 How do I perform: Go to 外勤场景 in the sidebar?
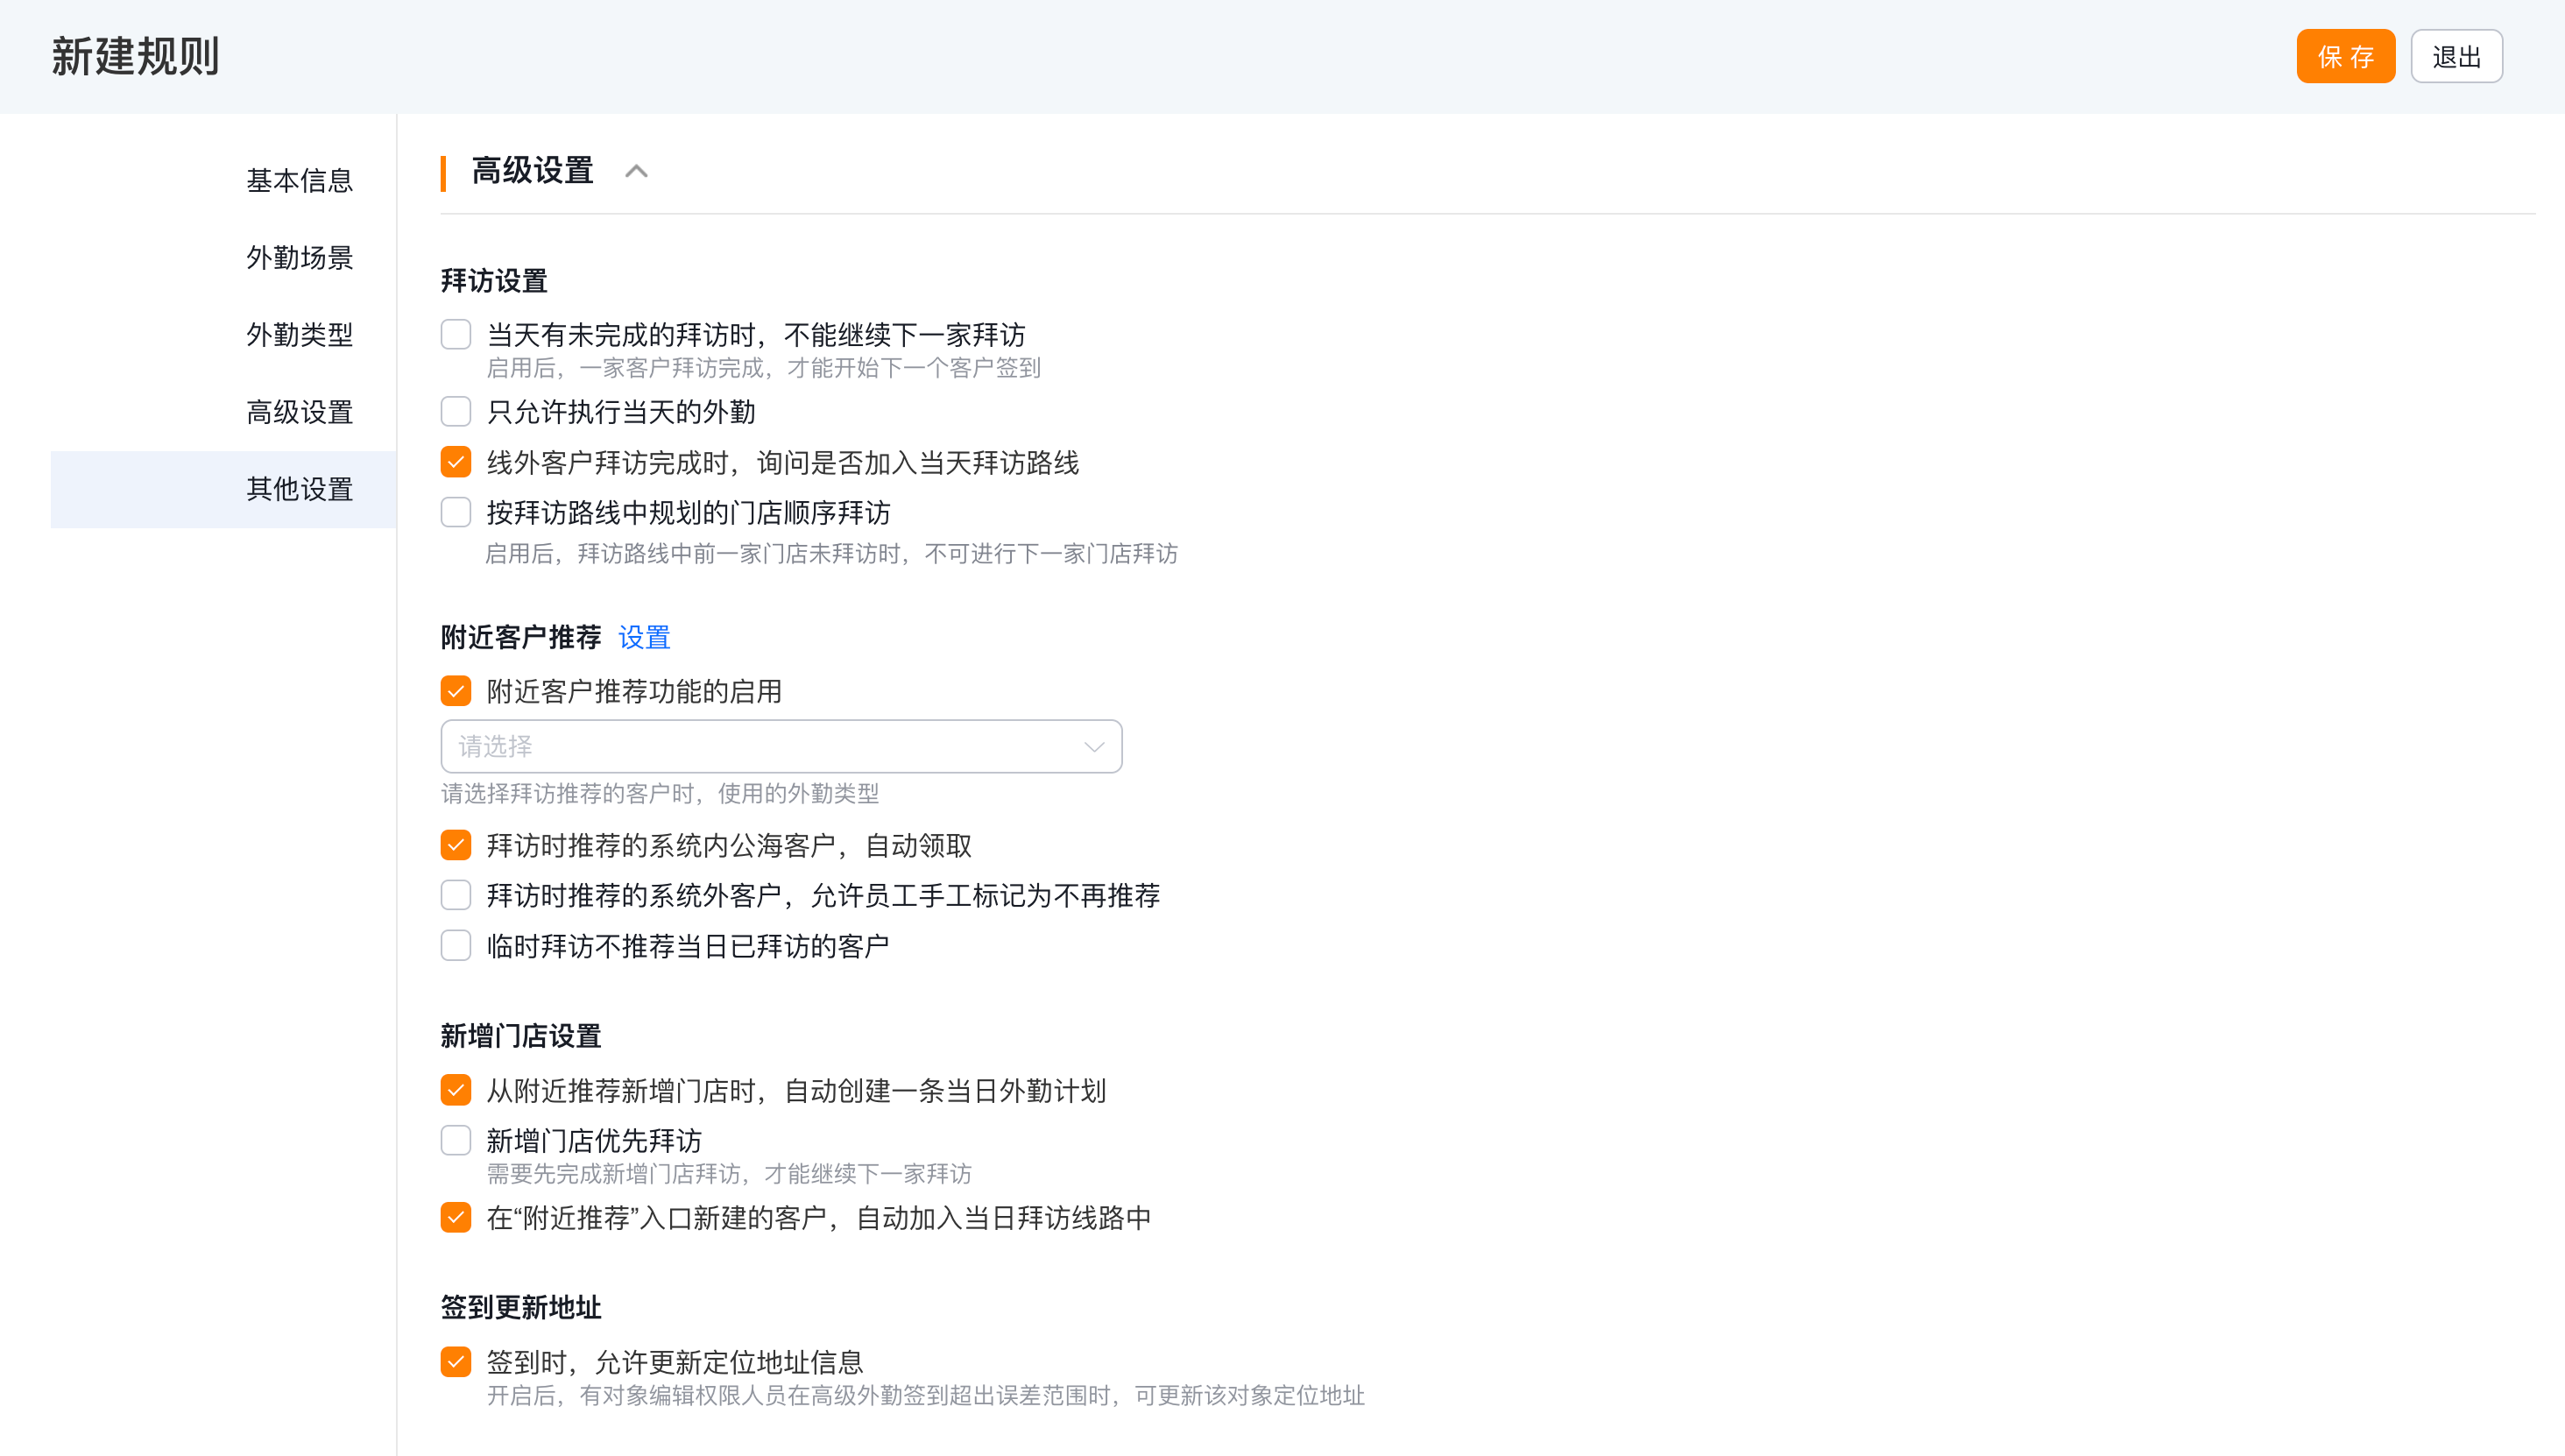tap(299, 258)
